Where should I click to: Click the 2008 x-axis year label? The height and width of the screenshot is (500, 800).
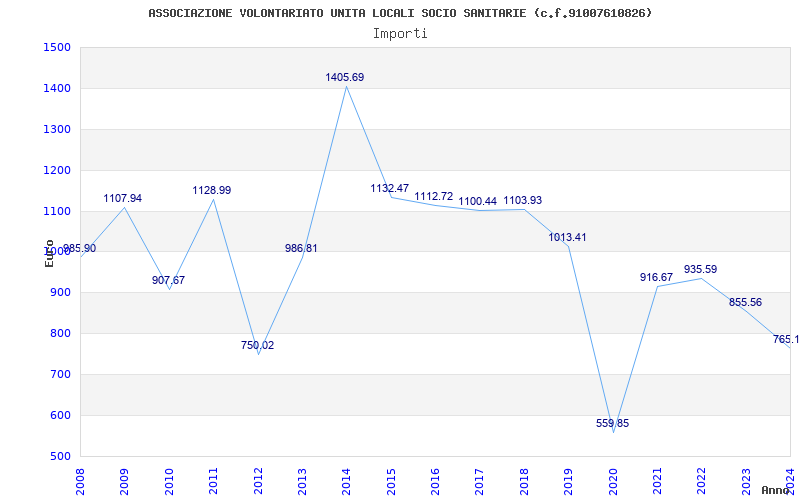(x=80, y=482)
